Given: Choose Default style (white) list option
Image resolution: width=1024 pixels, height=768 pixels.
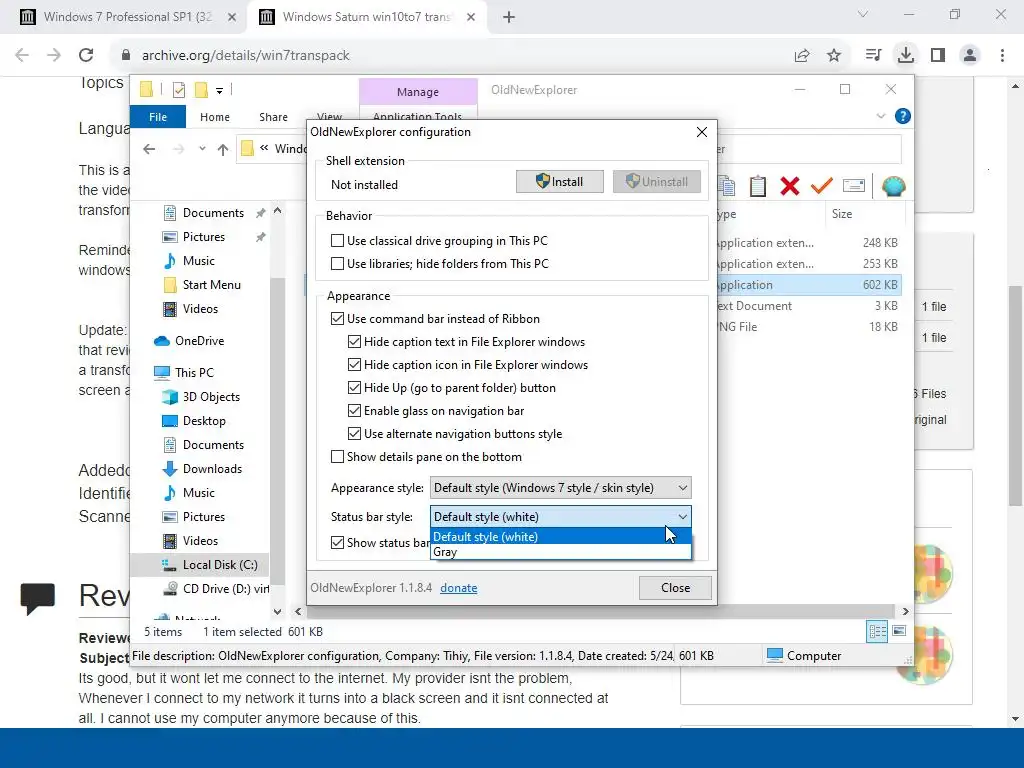Looking at the screenshot, I should (560, 537).
